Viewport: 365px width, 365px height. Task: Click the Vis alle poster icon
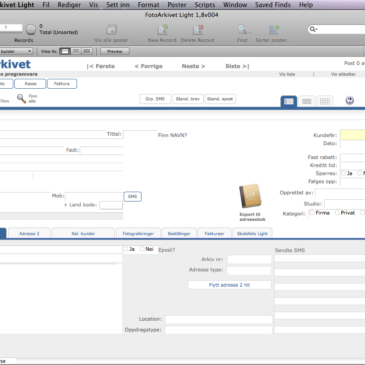111,30
